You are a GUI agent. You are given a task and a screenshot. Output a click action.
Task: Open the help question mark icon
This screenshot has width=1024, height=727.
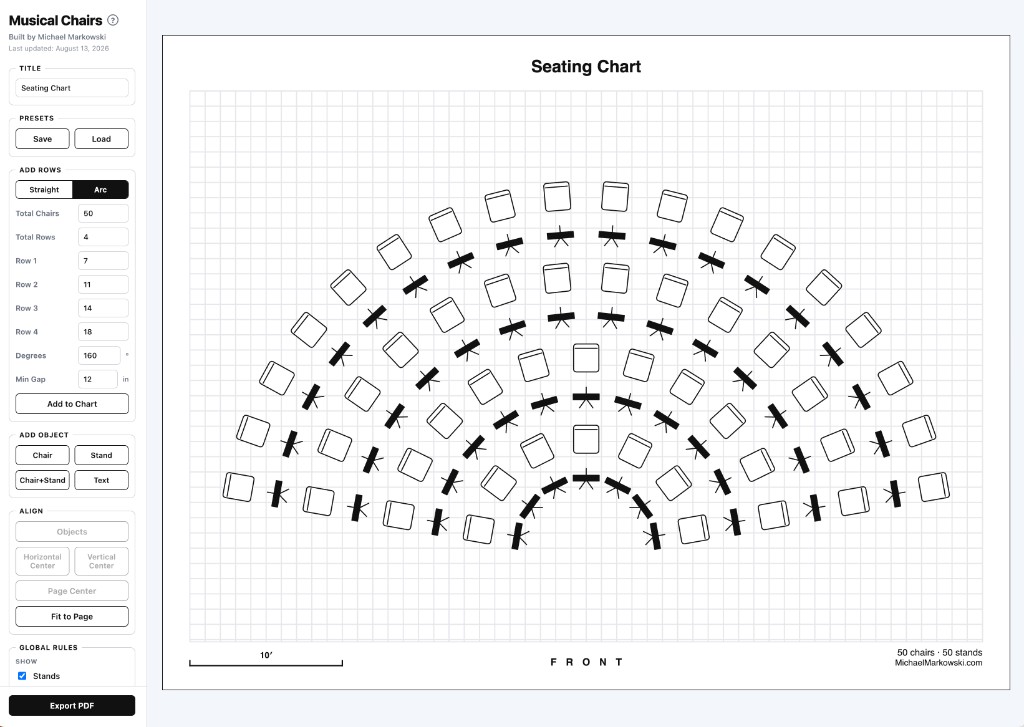(x=113, y=20)
